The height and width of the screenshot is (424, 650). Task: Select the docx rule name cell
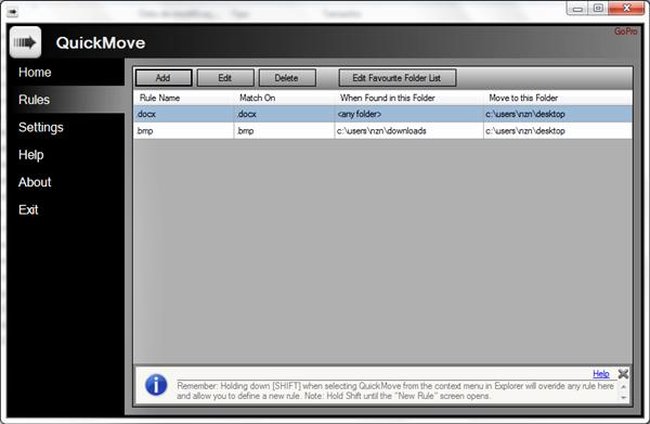[184, 114]
